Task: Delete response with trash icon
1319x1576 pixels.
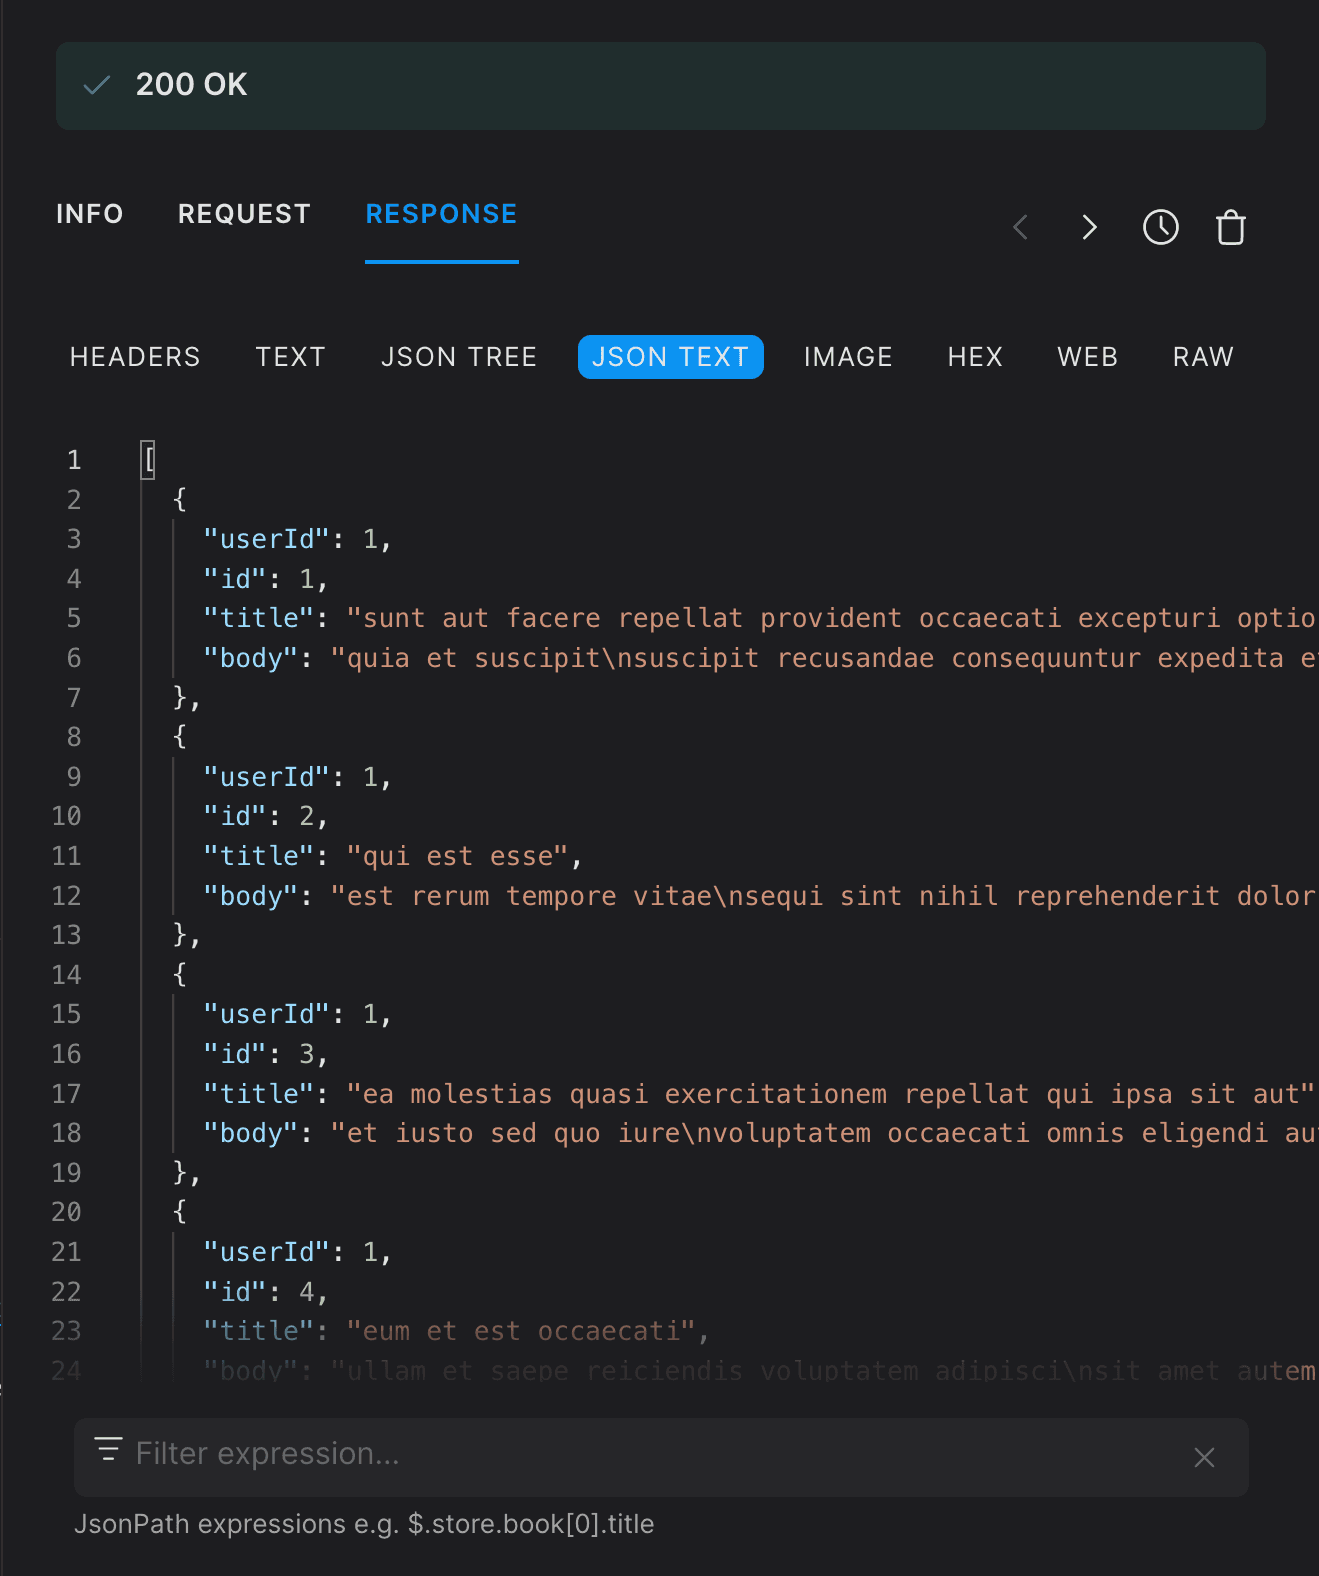Action: pos(1231,228)
